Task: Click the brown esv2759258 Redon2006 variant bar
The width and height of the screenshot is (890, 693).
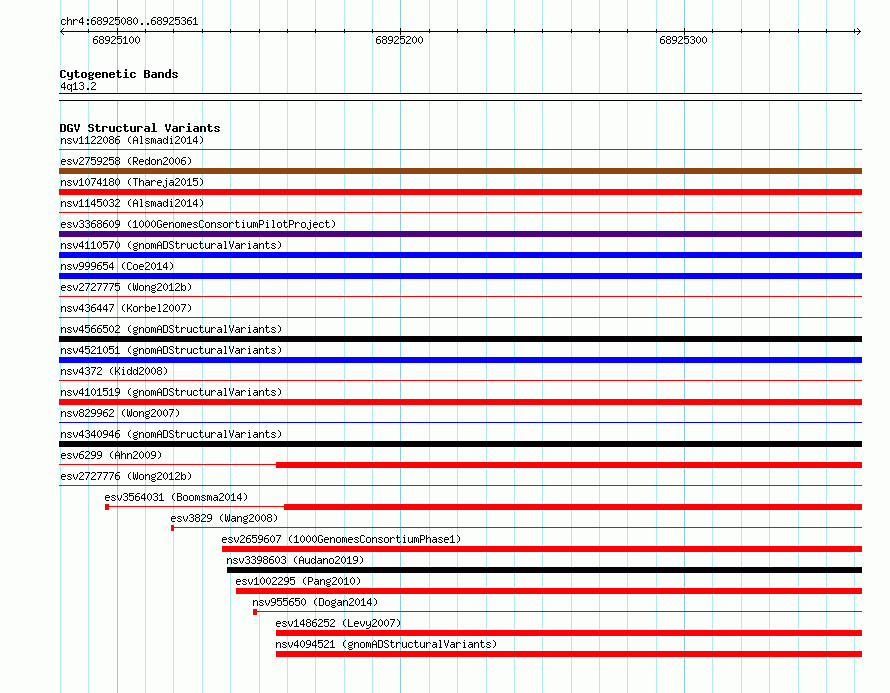Action: [460, 171]
